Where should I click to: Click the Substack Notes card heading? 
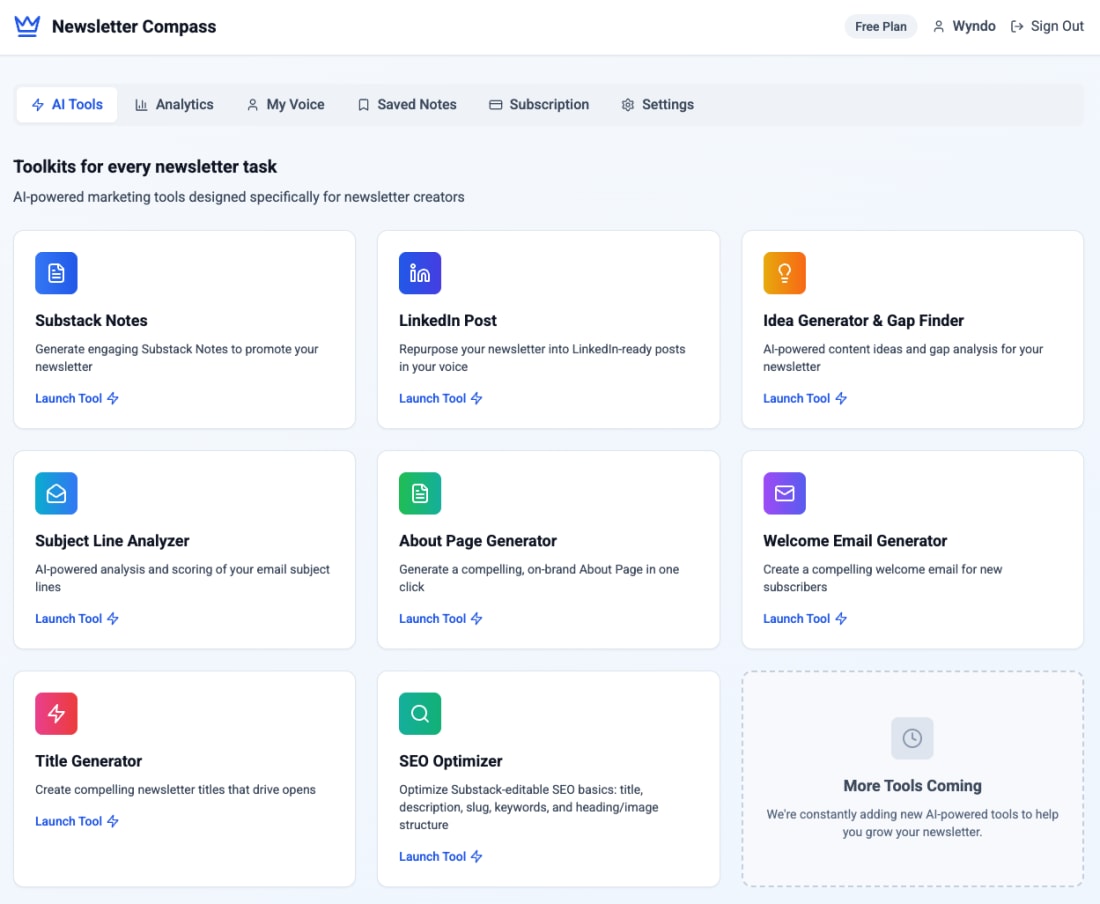point(91,321)
